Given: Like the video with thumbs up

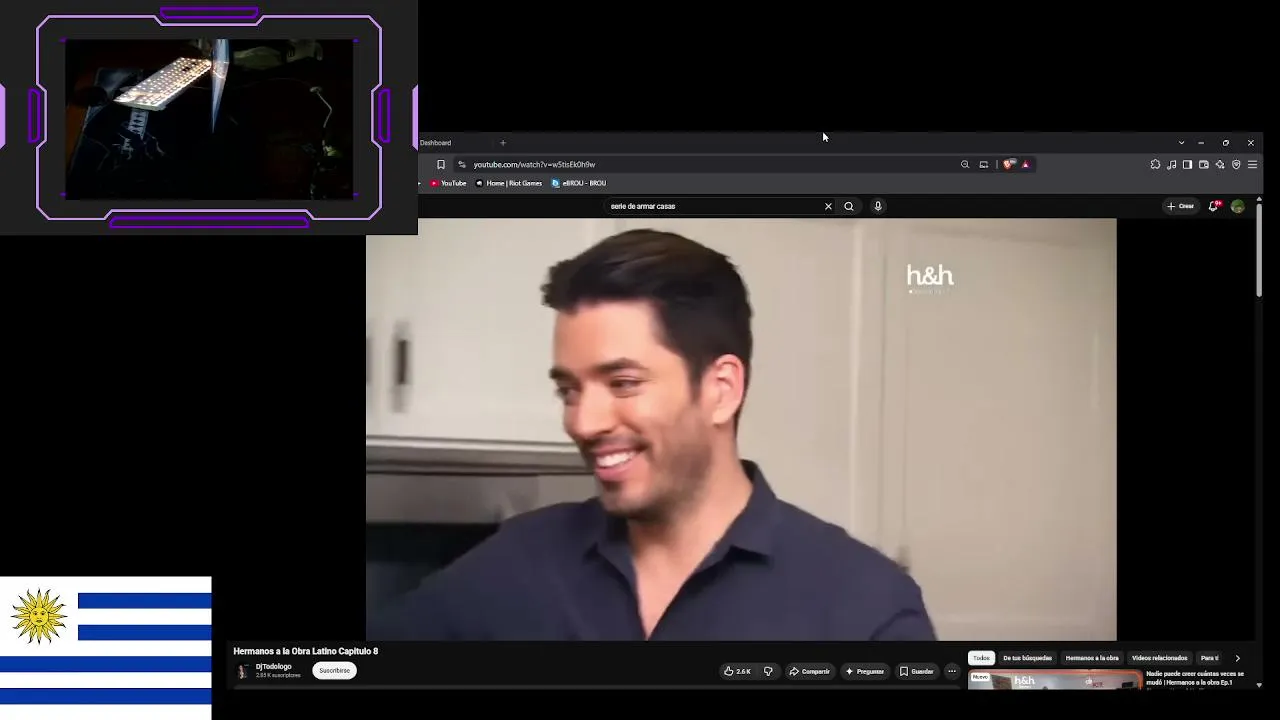Looking at the screenshot, I should [738, 671].
